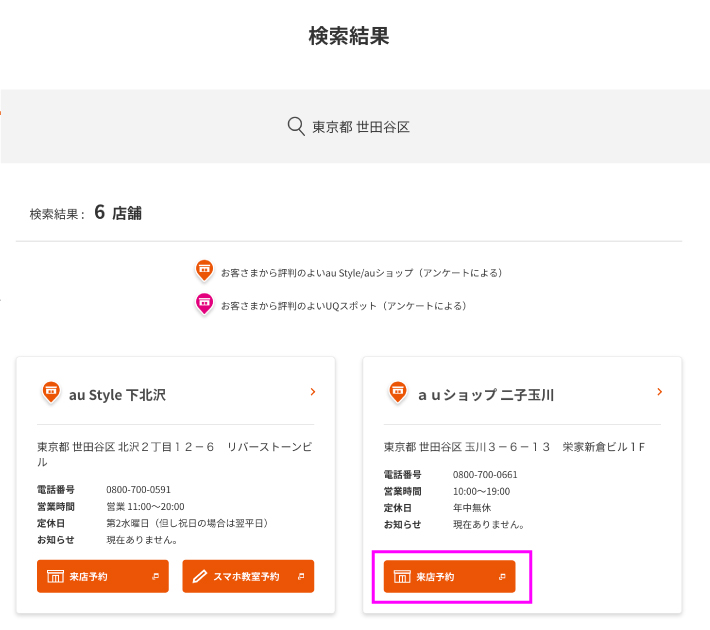Expand auショップ 二子玉川 details chevron
The width and height of the screenshot is (710, 630).
coord(660,392)
